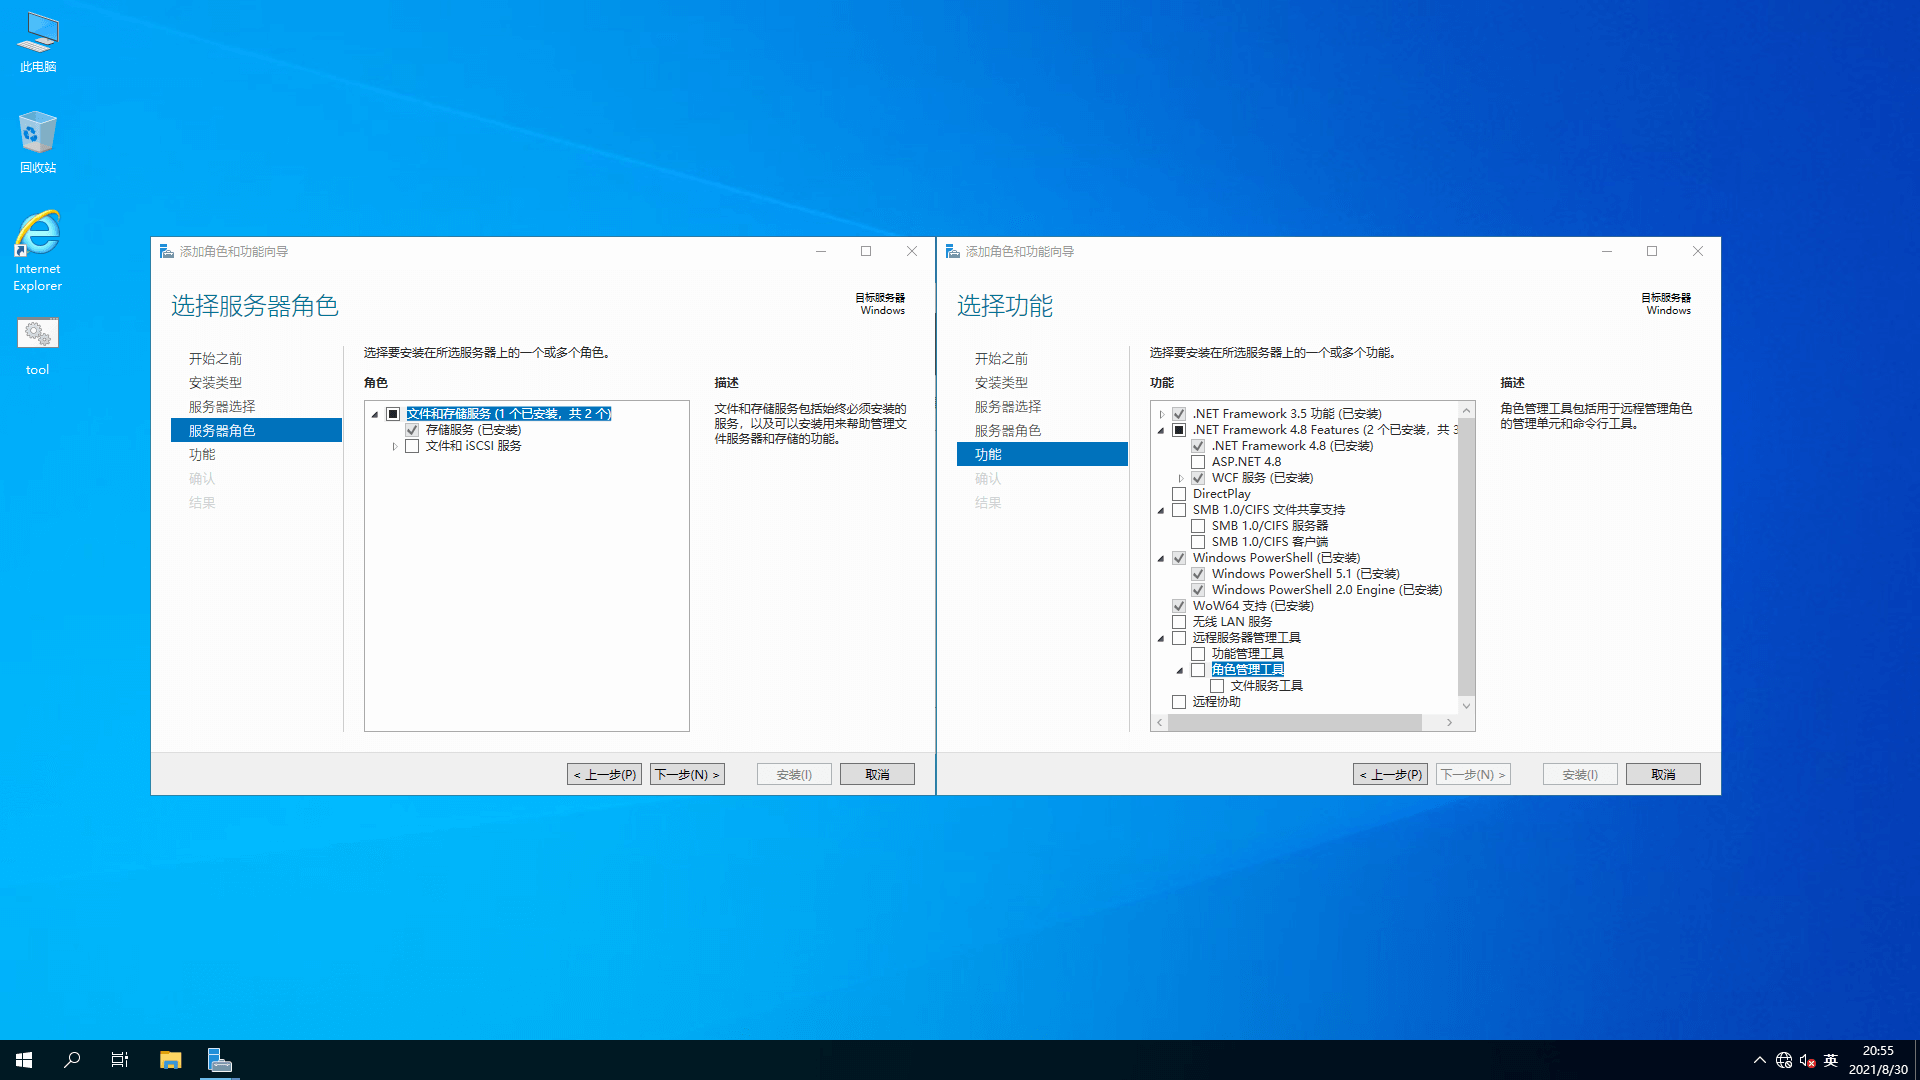
Task: Collapse the Windows PowerShell feature node
Action: [1161, 558]
